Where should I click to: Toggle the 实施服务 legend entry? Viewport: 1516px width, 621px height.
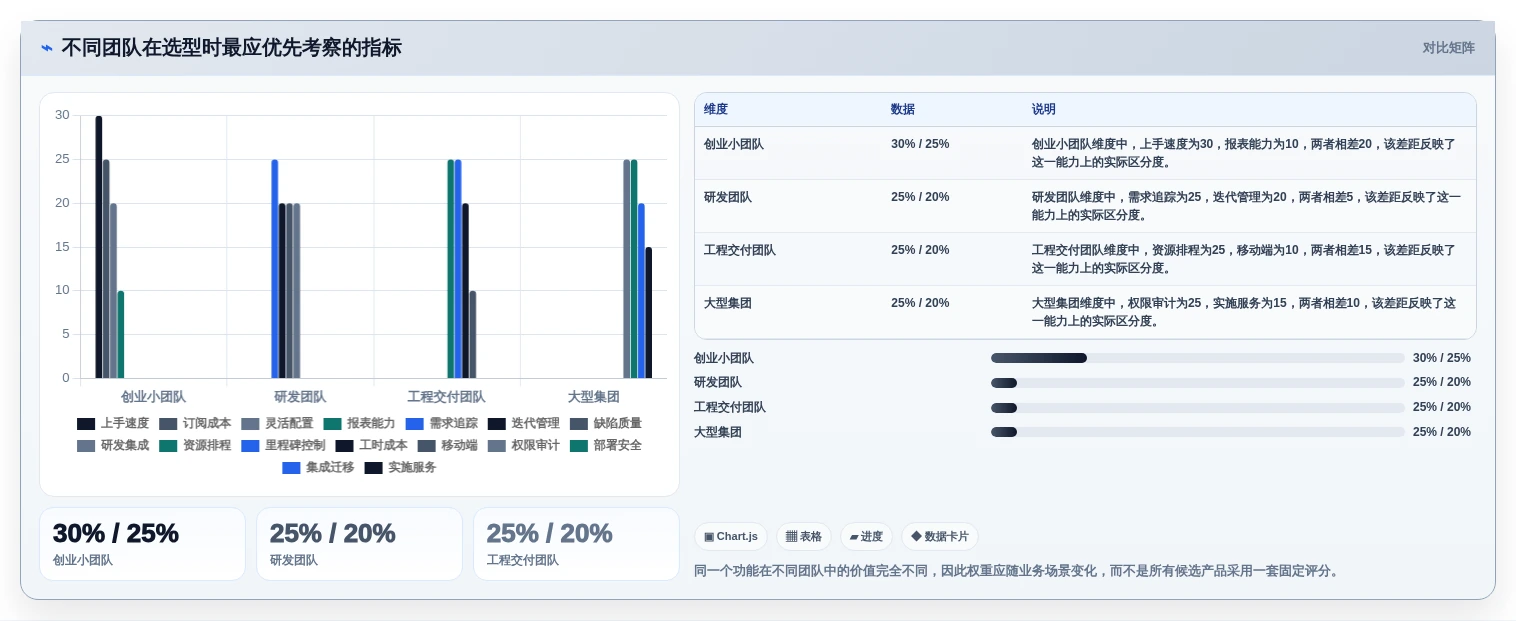pyautogui.click(x=400, y=467)
